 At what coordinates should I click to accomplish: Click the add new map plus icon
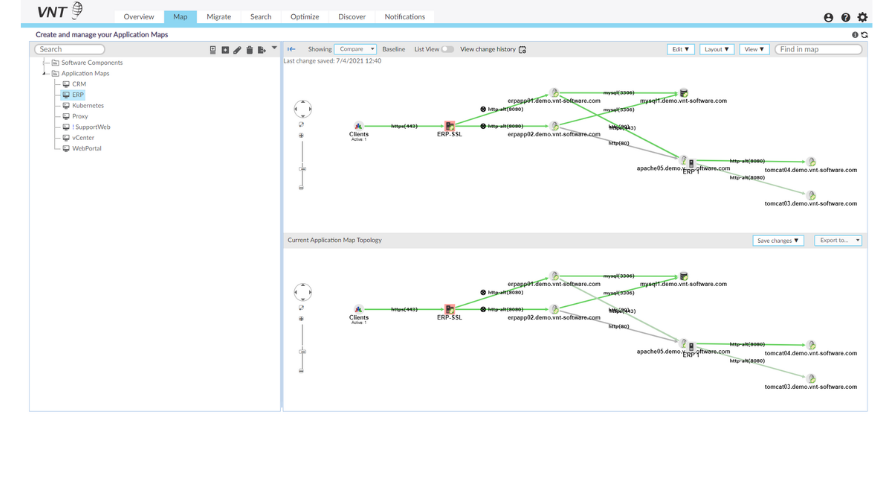pos(225,50)
